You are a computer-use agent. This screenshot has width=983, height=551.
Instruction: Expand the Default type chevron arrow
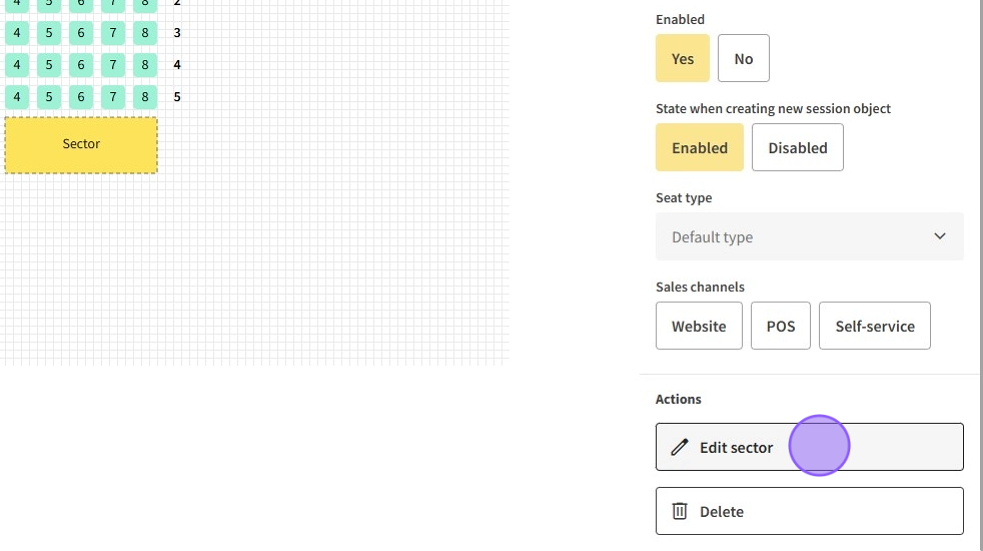point(939,237)
